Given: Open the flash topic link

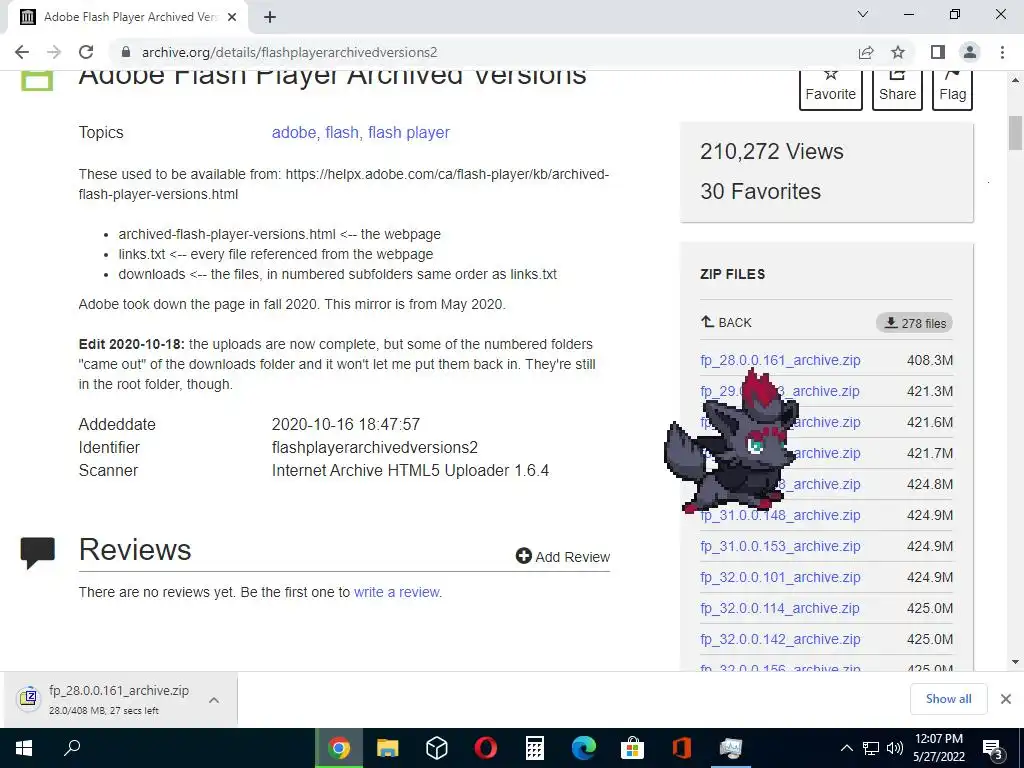Looking at the screenshot, I should click(342, 133).
